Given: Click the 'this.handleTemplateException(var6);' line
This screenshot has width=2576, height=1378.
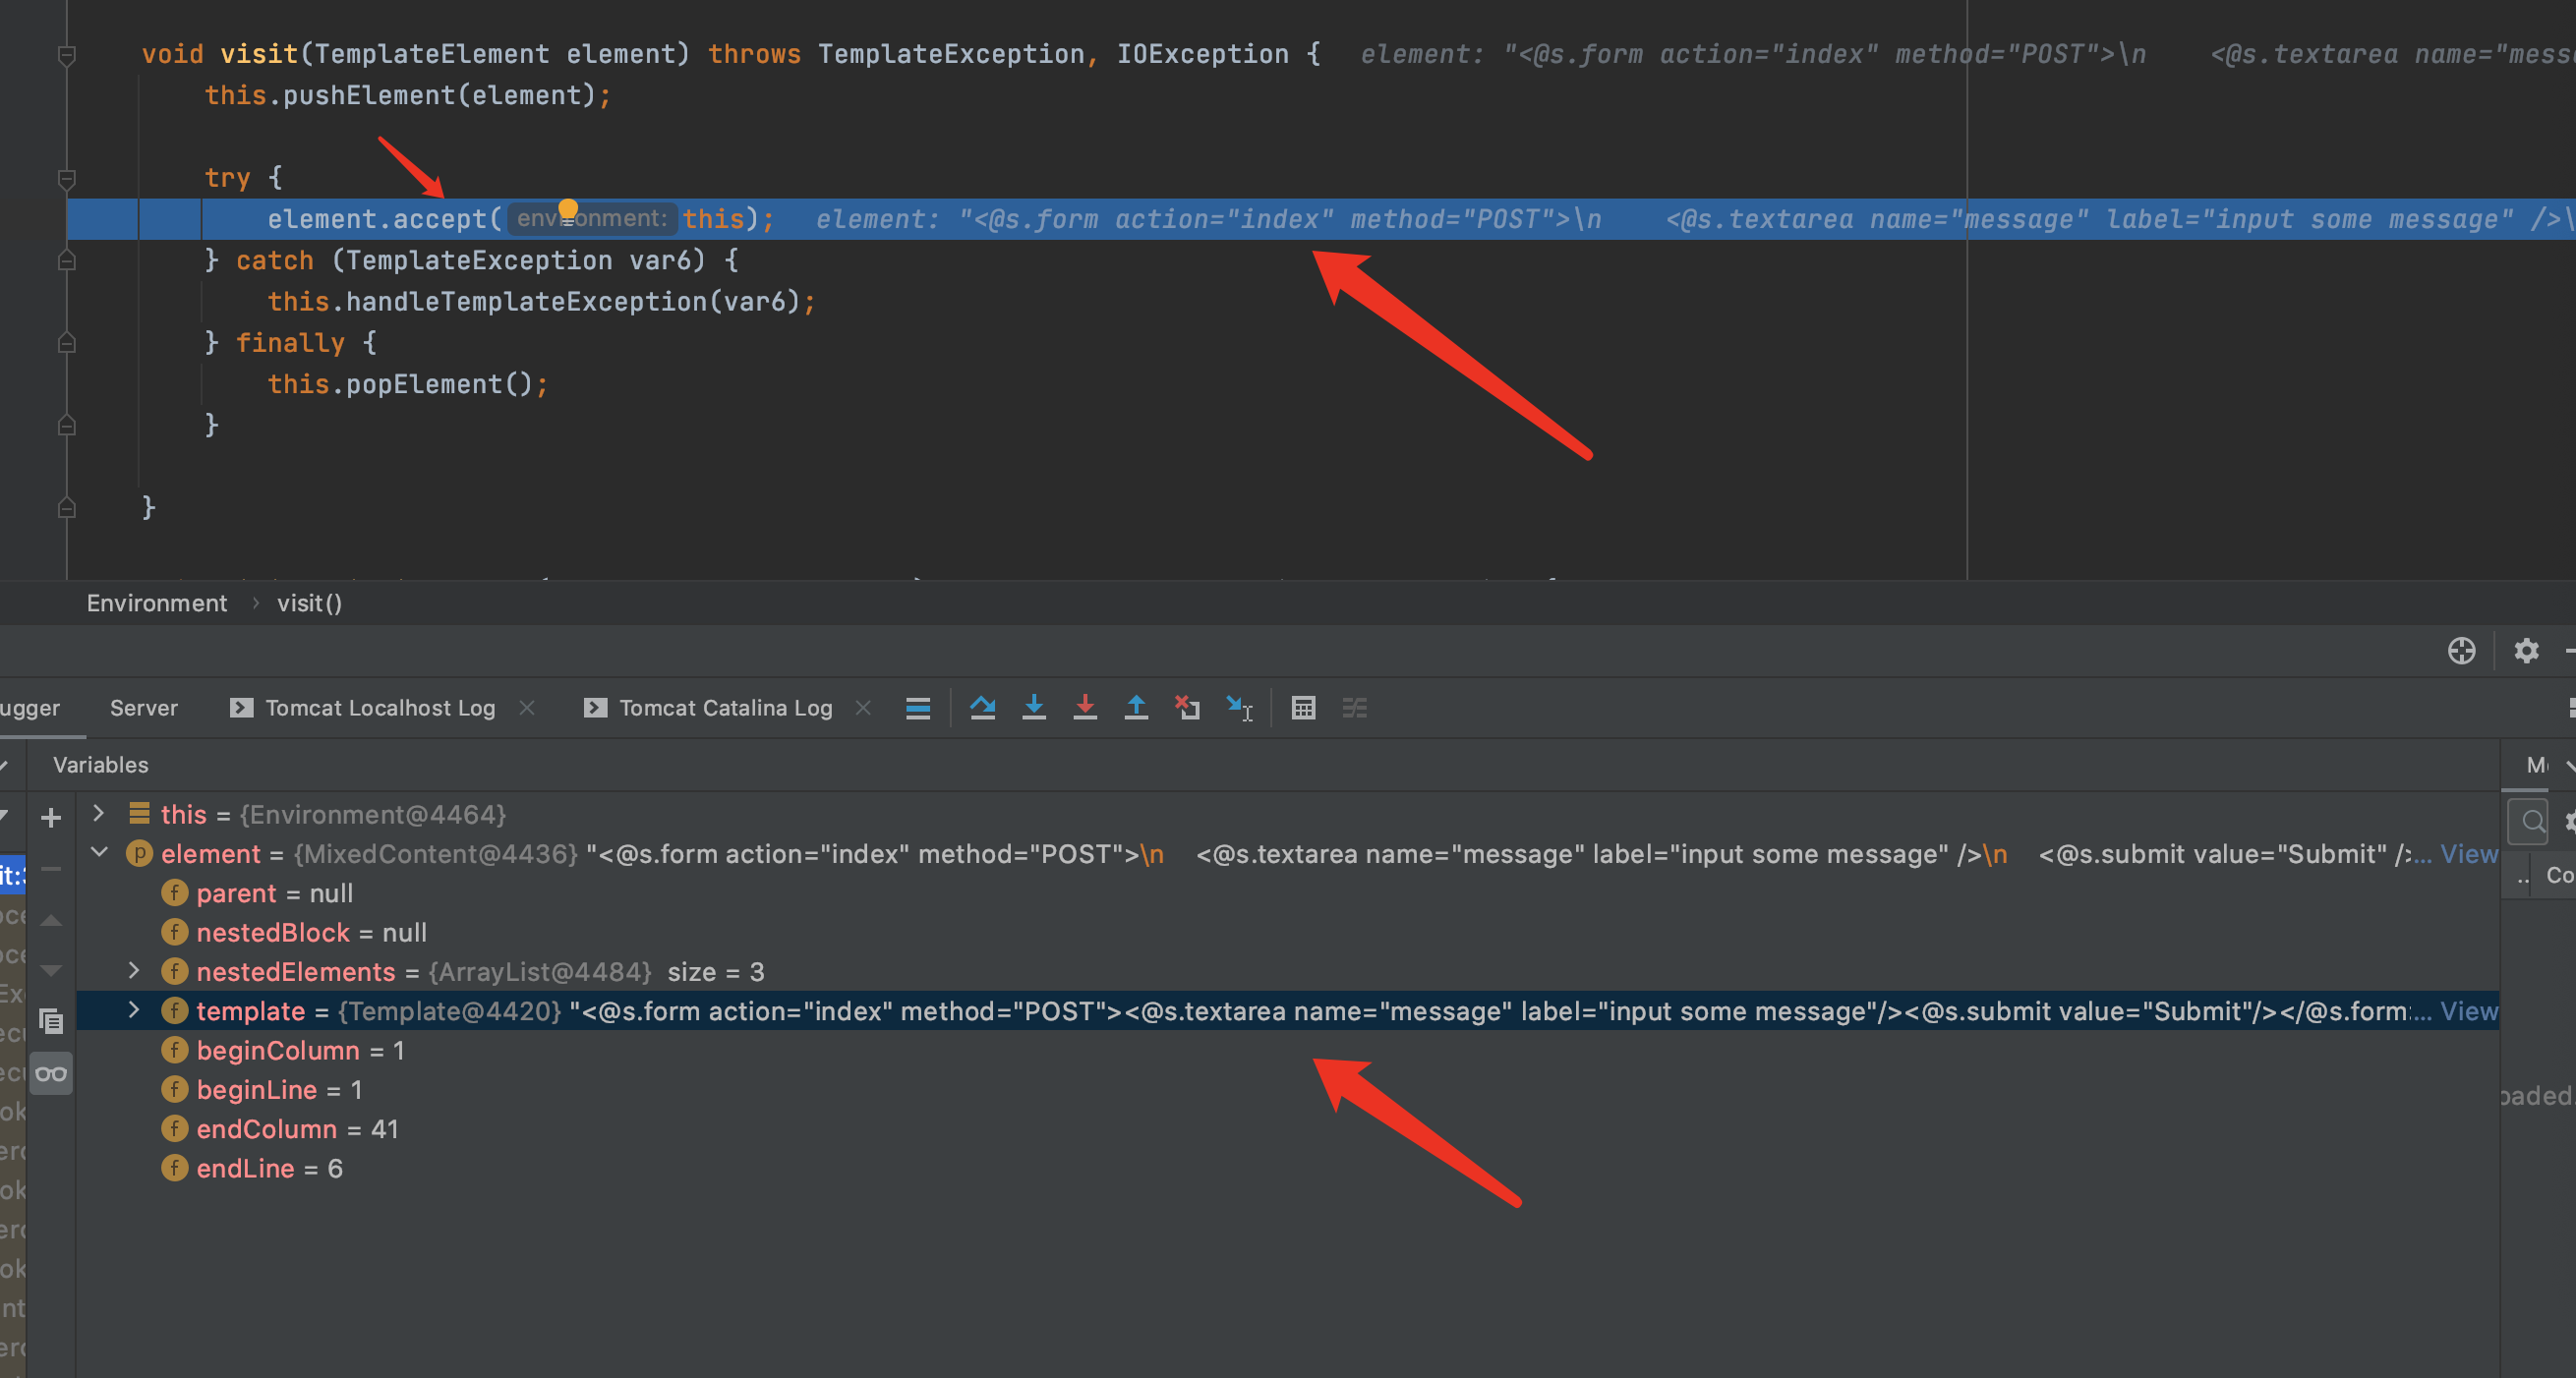Looking at the screenshot, I should coord(541,302).
